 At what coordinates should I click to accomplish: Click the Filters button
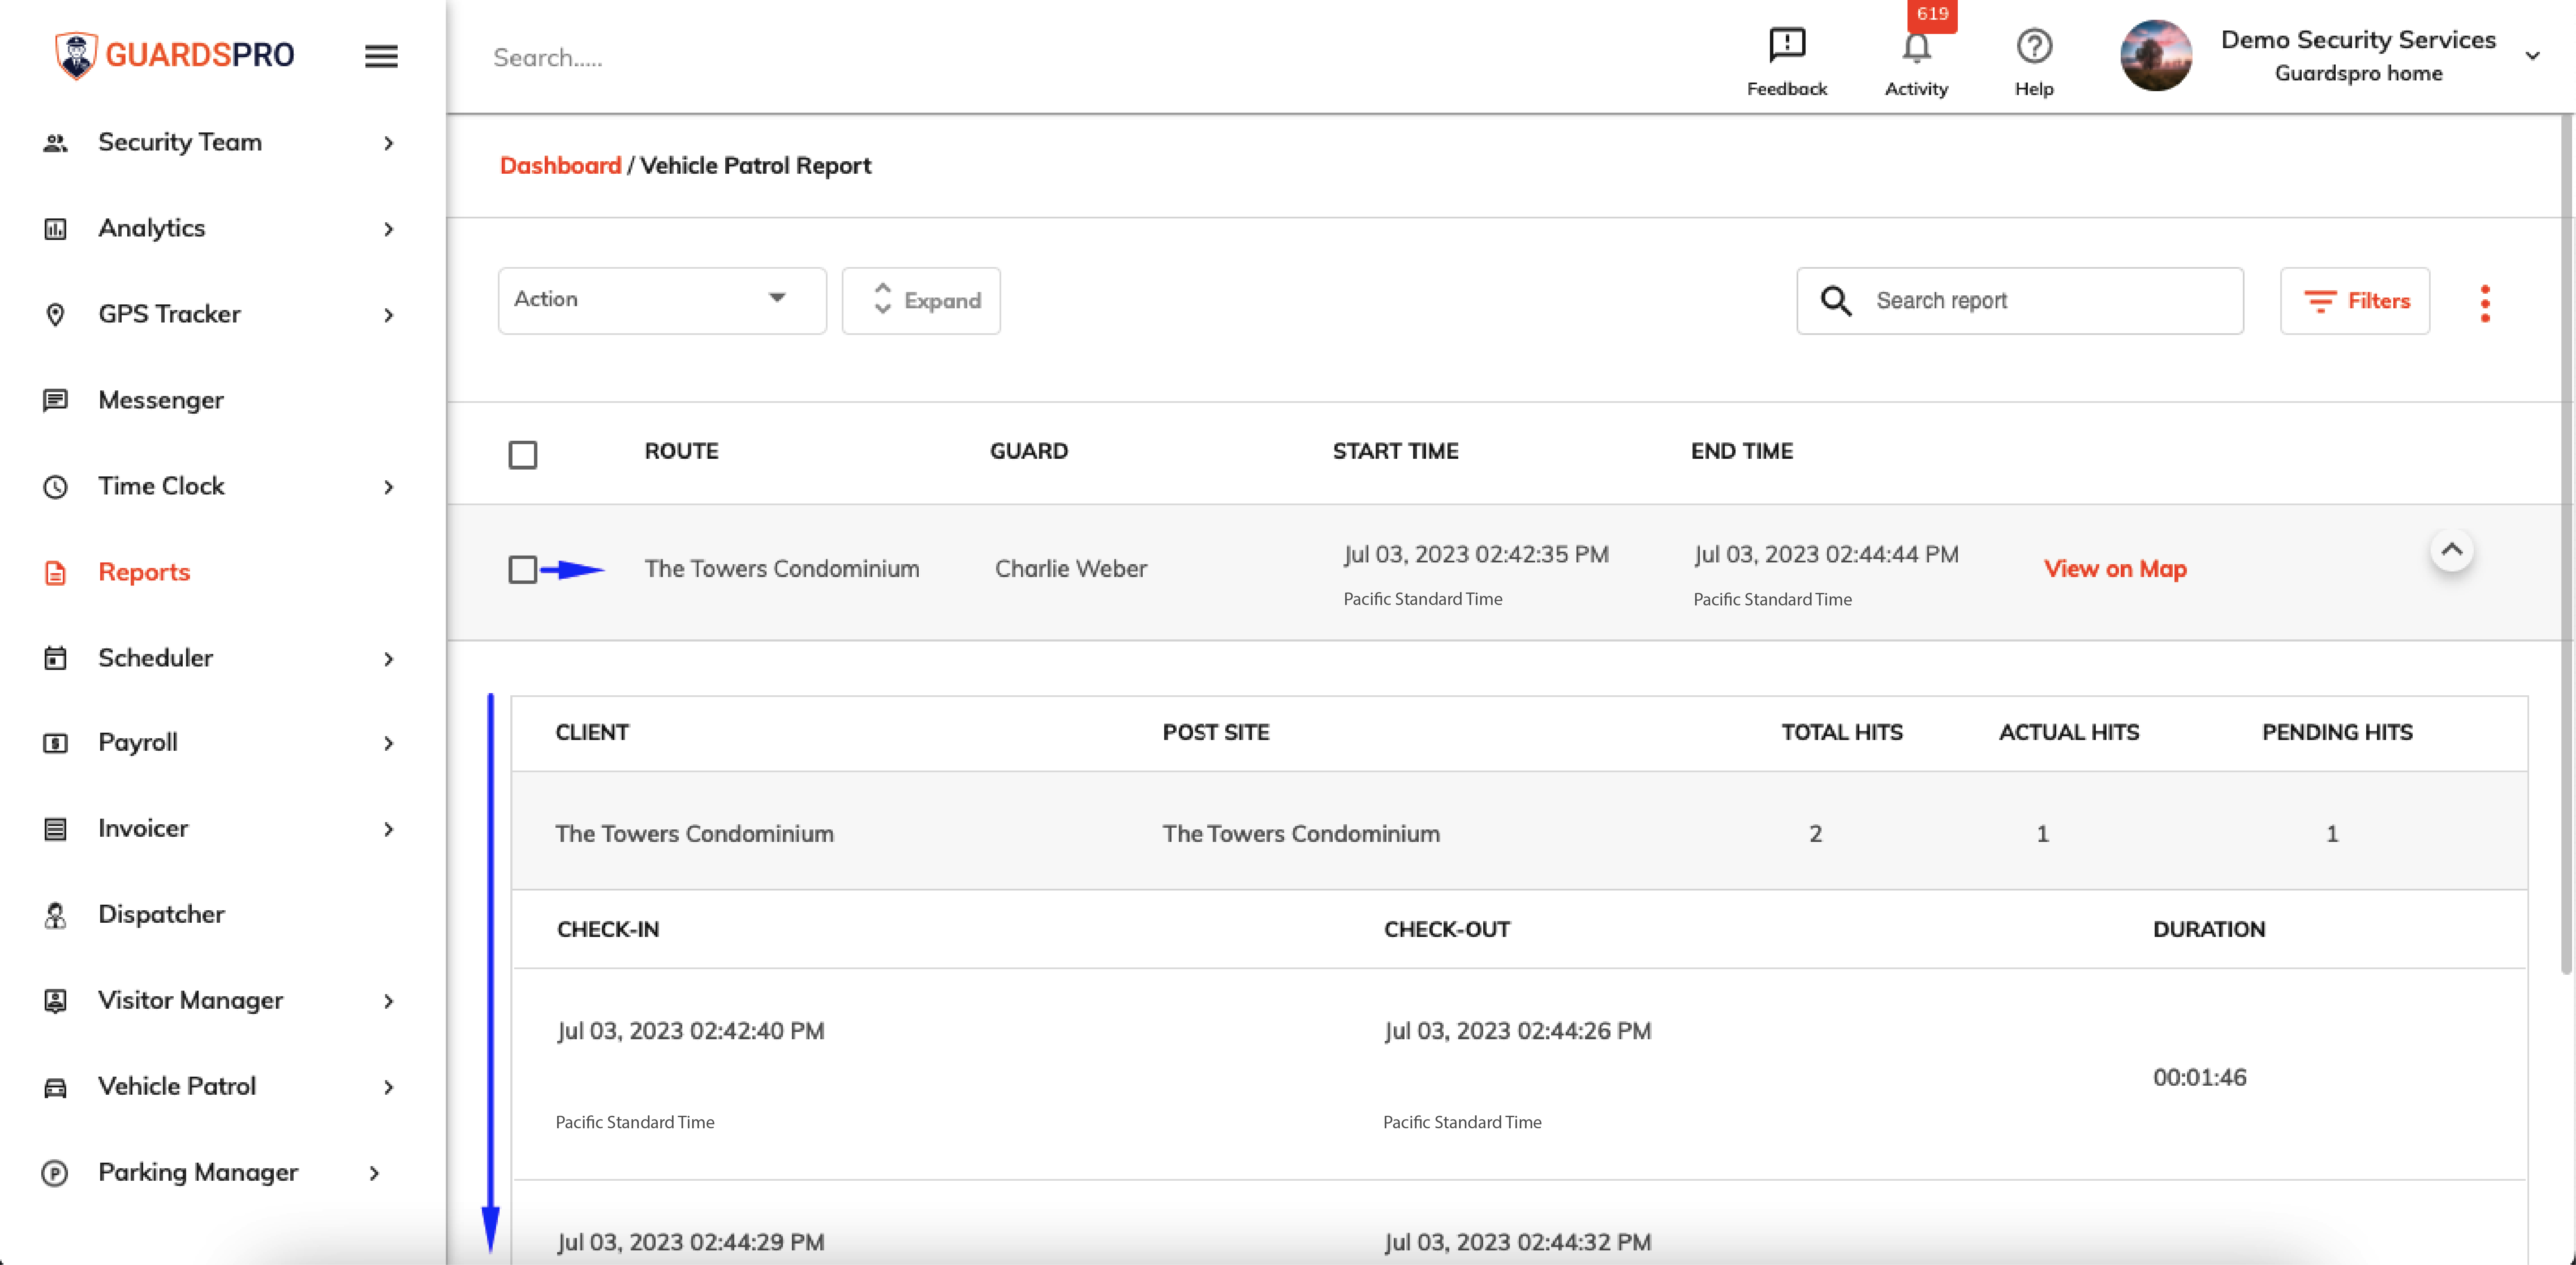pyautogui.click(x=2355, y=301)
